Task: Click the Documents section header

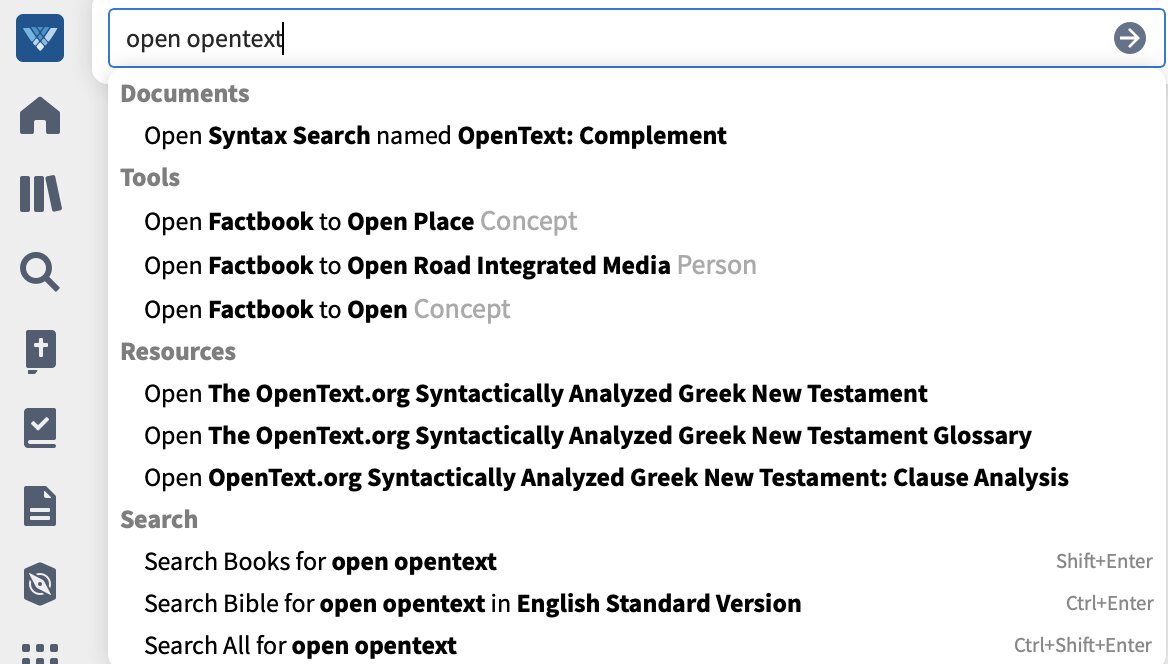Action: (x=185, y=94)
